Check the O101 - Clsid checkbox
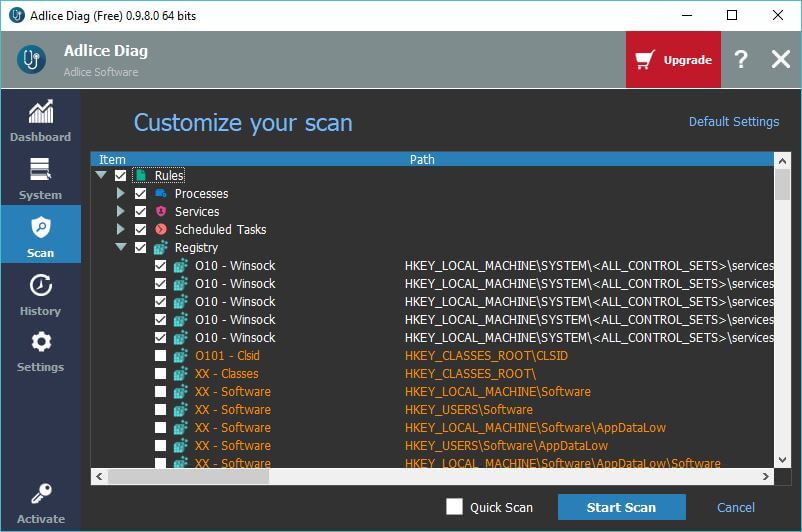The width and height of the screenshot is (802, 532). click(160, 356)
